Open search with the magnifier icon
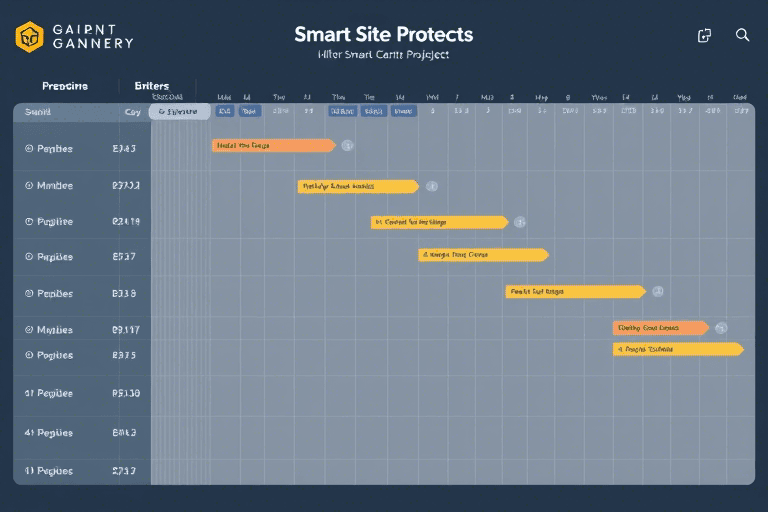 coord(742,35)
